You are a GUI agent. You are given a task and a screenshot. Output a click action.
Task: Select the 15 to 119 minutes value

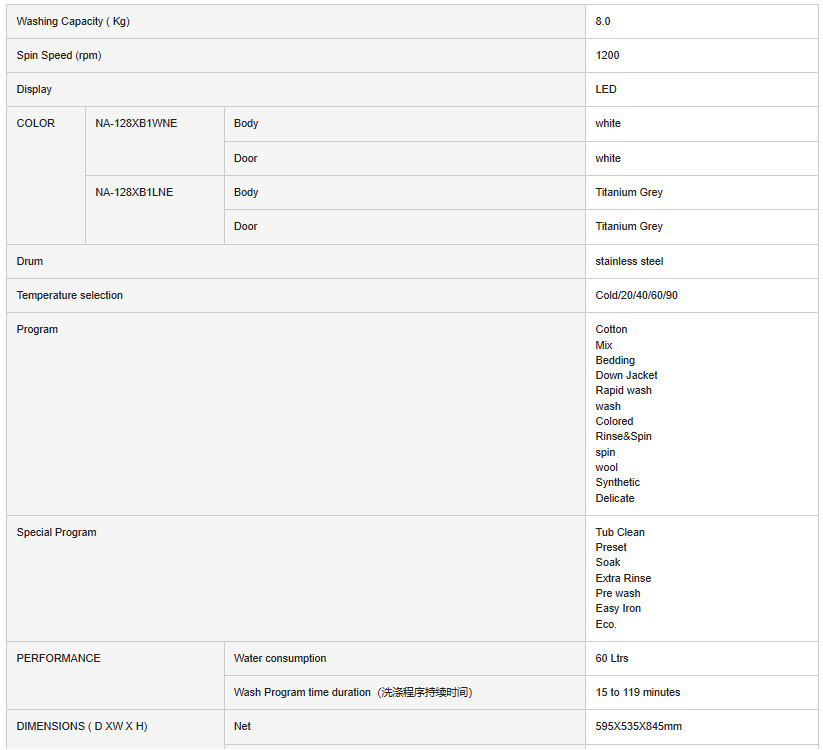(x=637, y=692)
